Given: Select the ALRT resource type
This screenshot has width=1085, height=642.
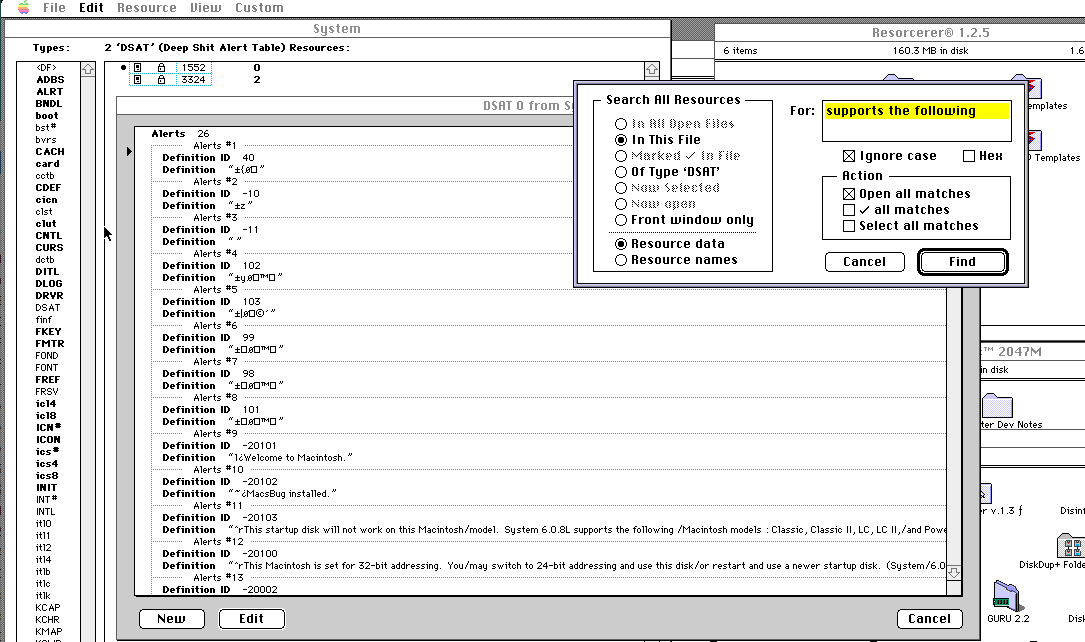Looking at the screenshot, I should (49, 92).
